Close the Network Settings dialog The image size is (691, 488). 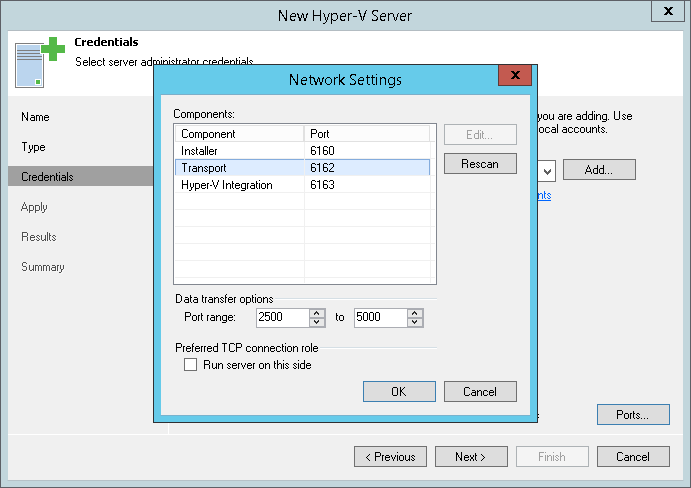[x=514, y=76]
